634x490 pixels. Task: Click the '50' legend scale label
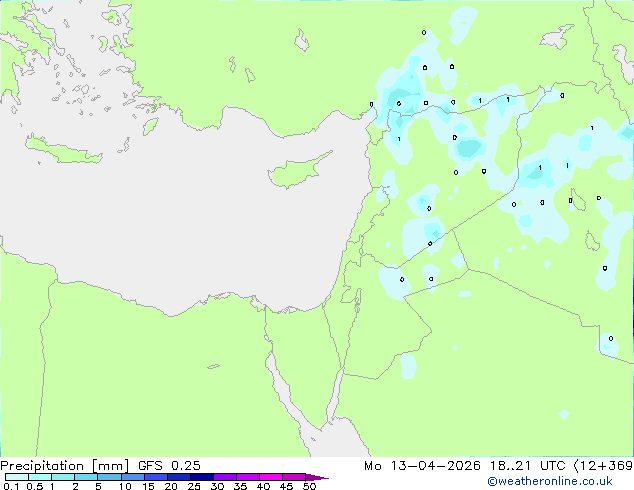pos(309,486)
